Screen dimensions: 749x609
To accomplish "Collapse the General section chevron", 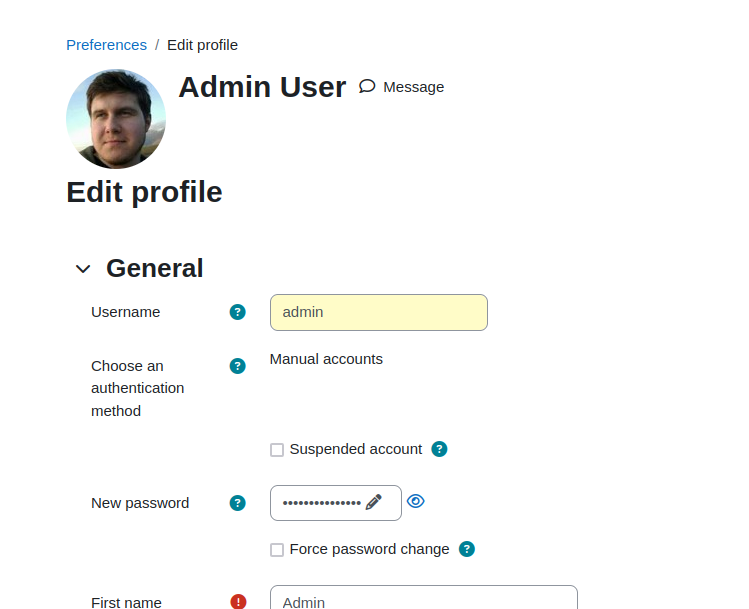I will (x=83, y=269).
